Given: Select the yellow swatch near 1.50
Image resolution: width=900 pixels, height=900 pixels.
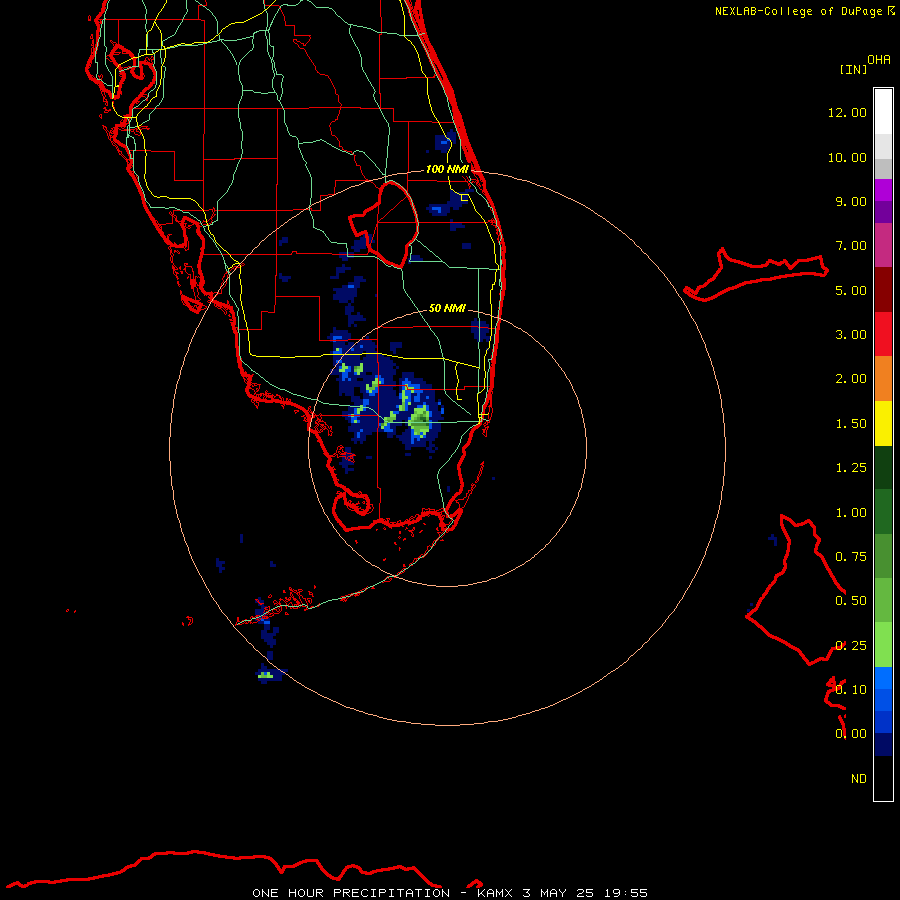Looking at the screenshot, I should click(883, 423).
